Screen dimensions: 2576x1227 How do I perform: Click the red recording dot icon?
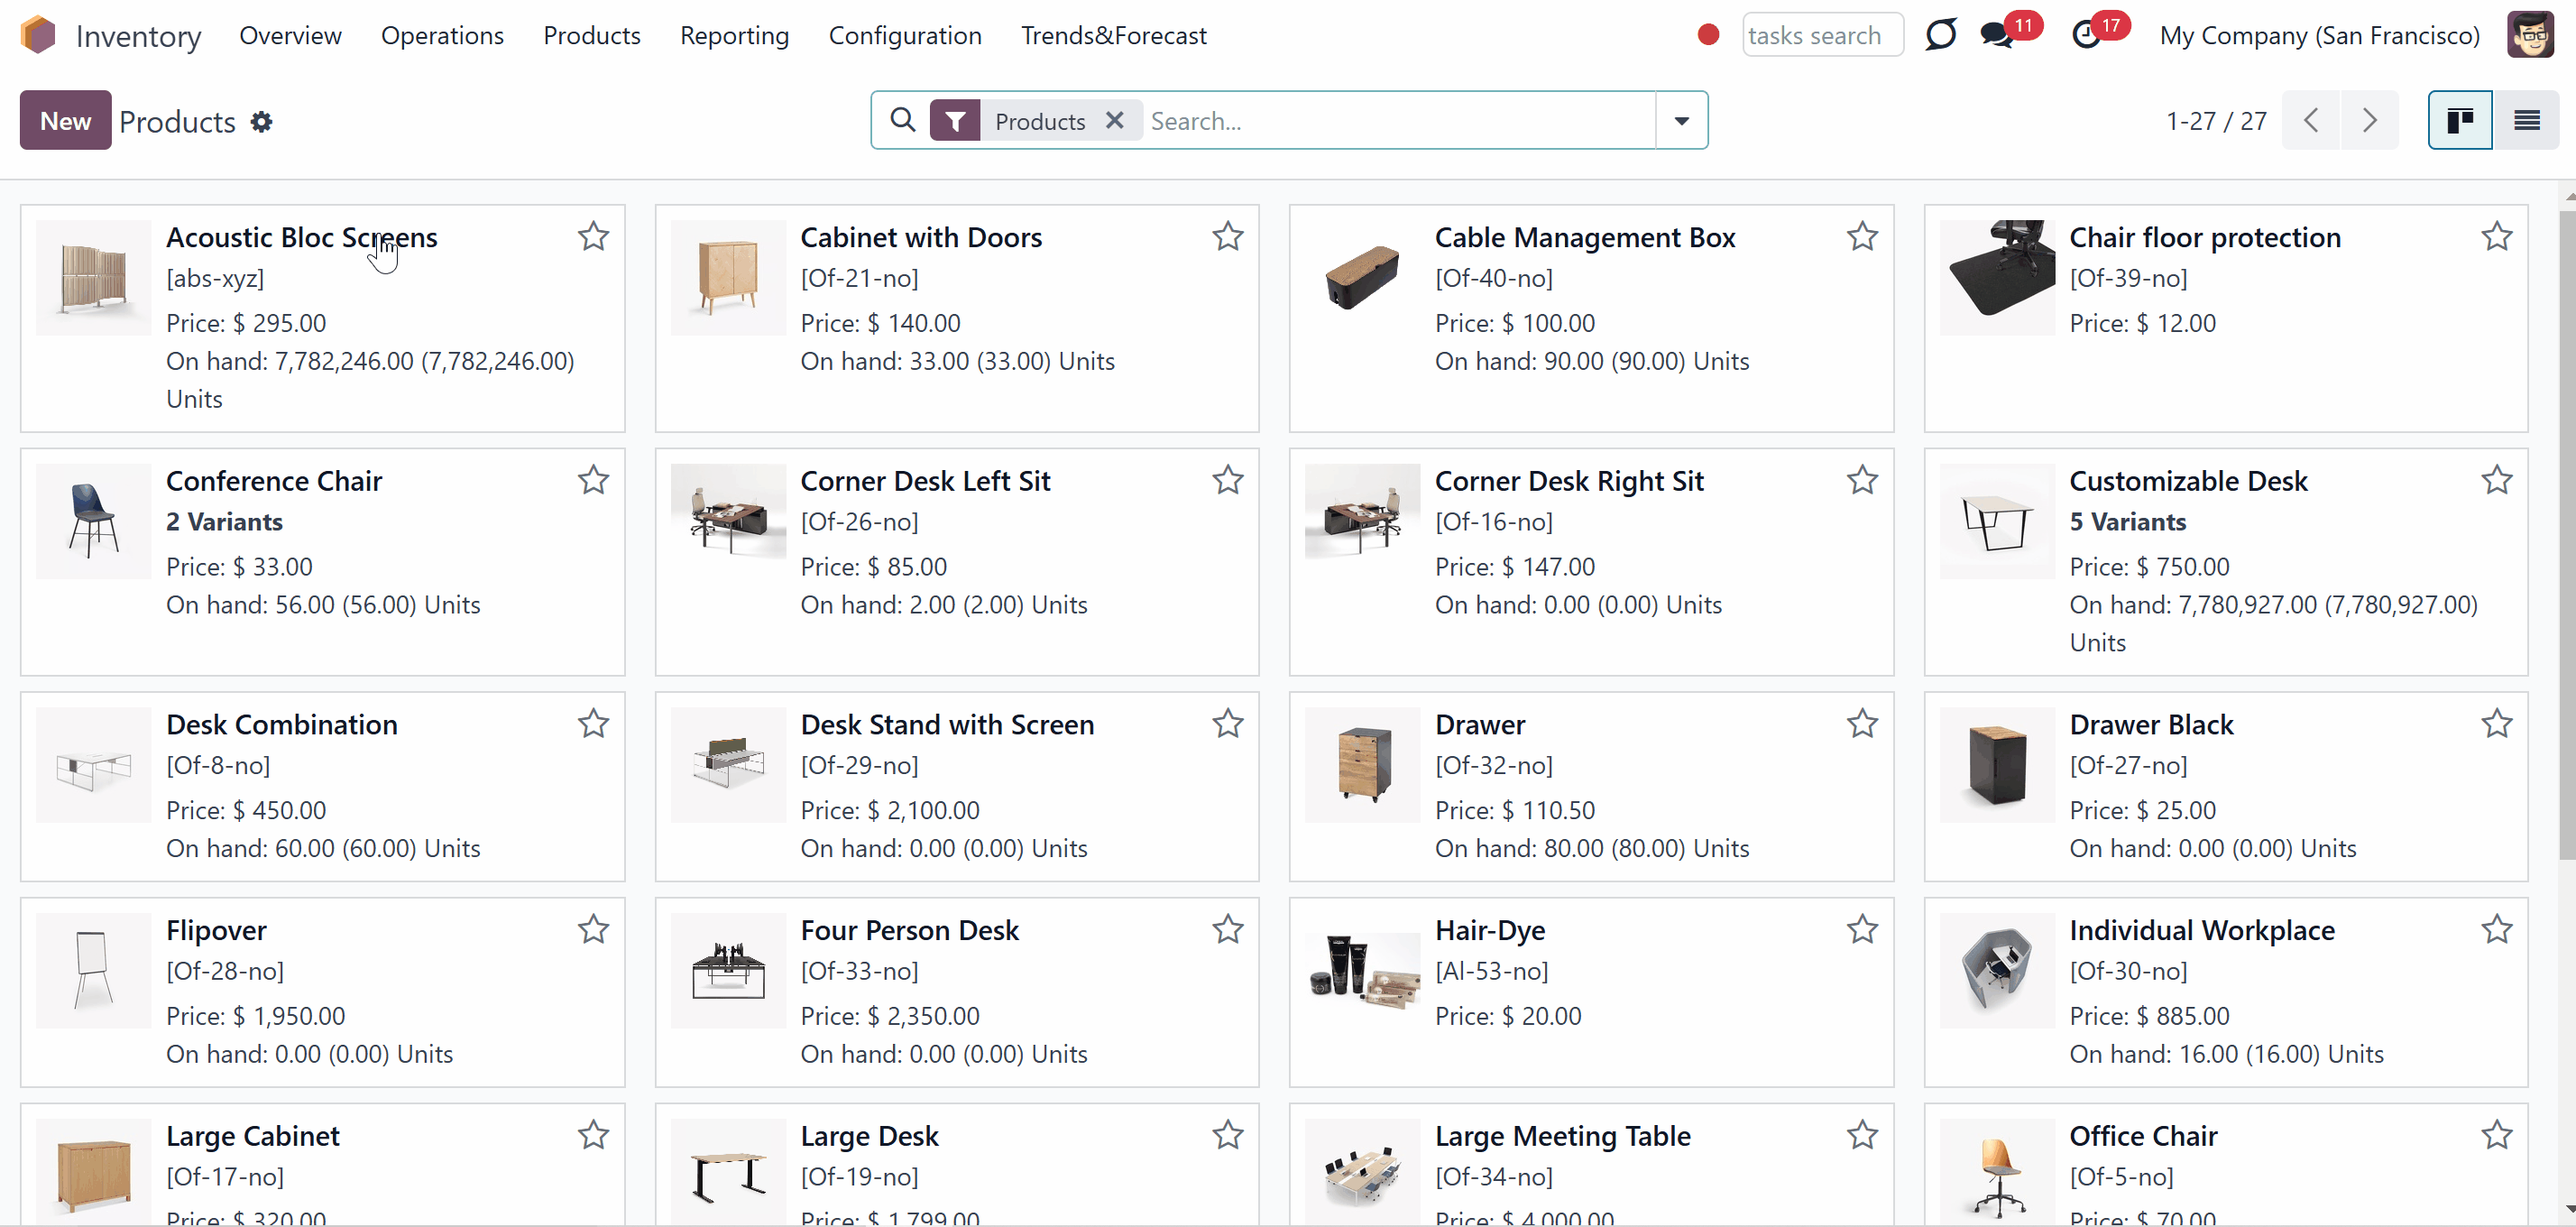[x=1708, y=35]
